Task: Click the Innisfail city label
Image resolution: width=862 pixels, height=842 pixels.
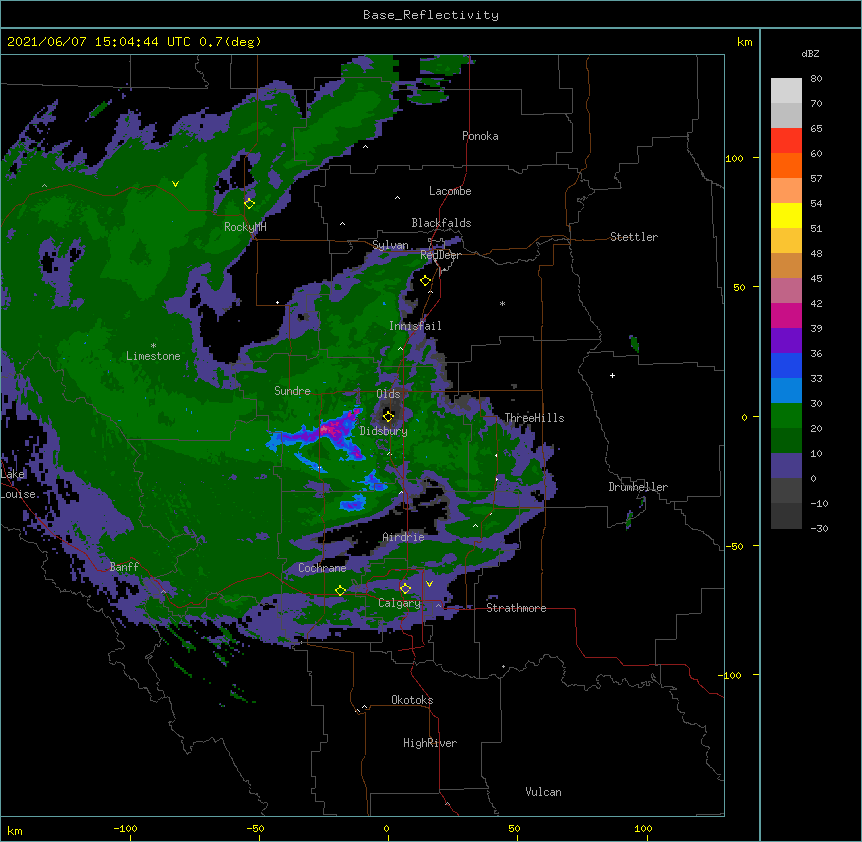Action: [x=415, y=326]
